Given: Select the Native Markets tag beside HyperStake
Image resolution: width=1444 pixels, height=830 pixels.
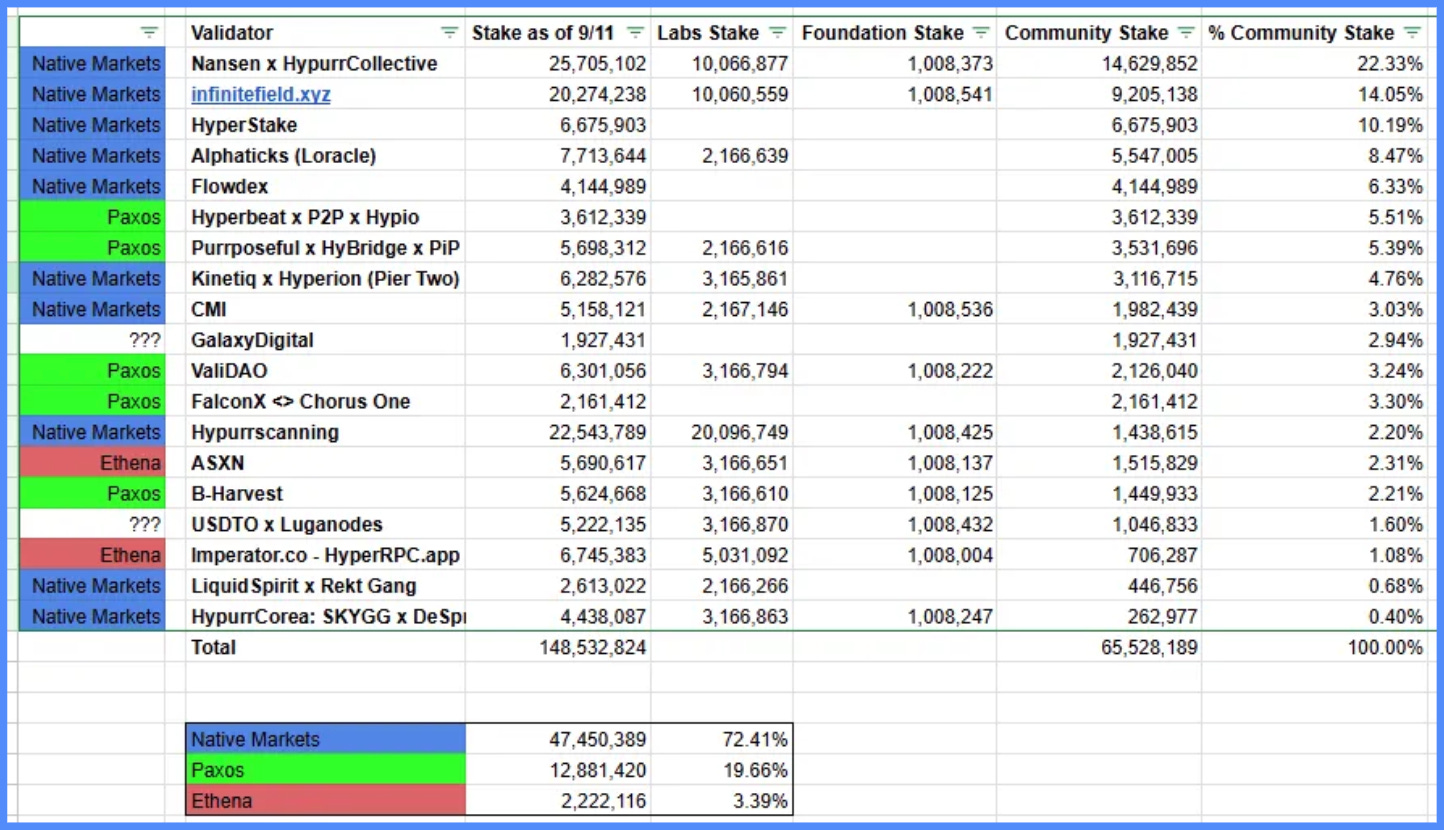Looking at the screenshot, I should (x=92, y=125).
